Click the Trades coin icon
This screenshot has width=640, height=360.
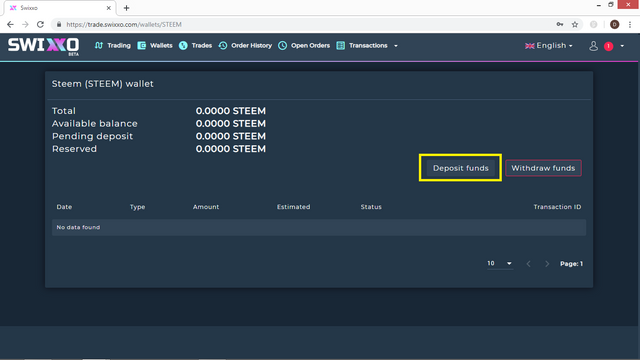(183, 45)
